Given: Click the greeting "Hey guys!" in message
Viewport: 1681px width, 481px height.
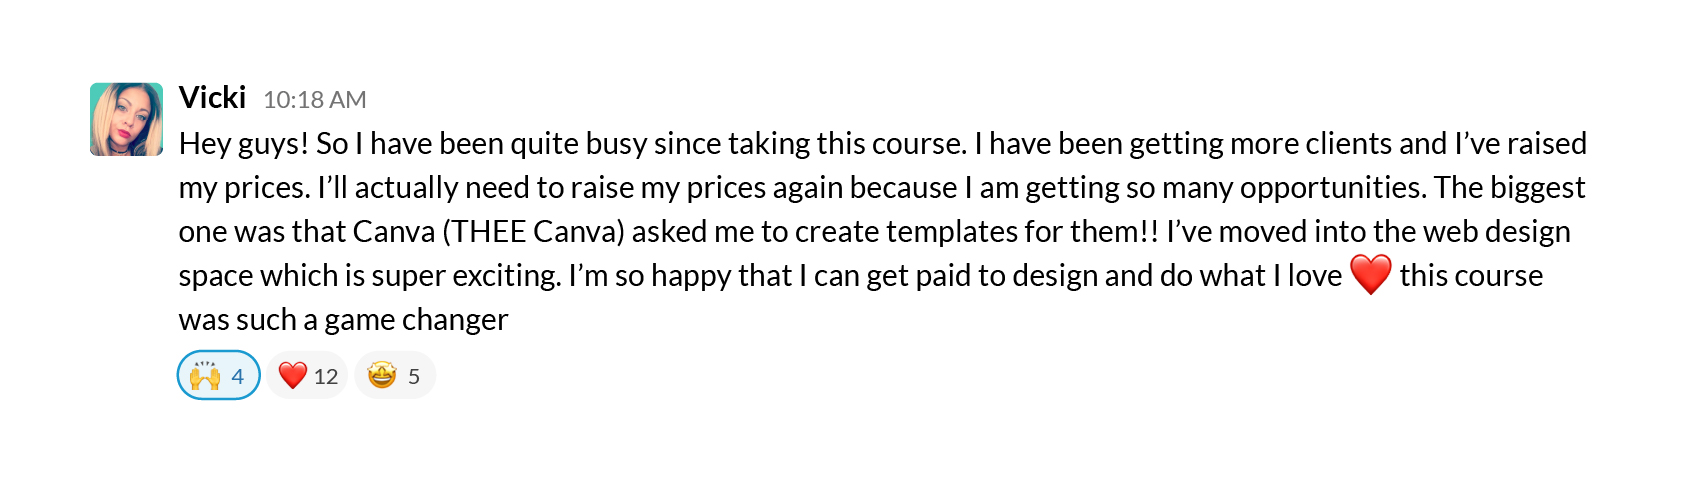Looking at the screenshot, I should [244, 144].
